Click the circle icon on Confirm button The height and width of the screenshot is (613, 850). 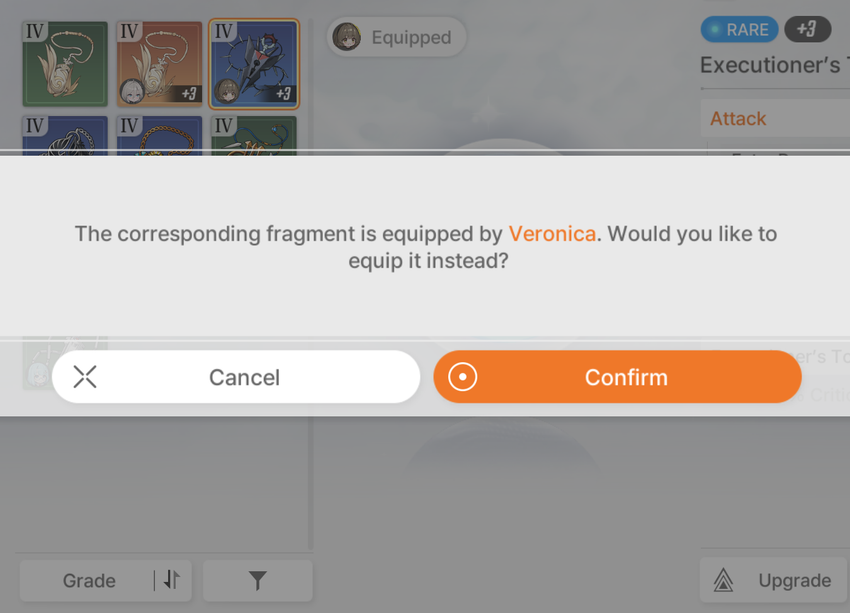pos(463,377)
